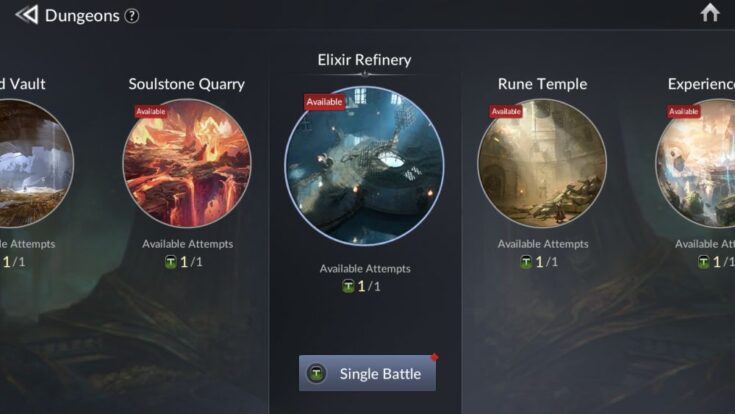Click the Soulstone Quarry title
This screenshot has width=735, height=414.
click(x=187, y=84)
